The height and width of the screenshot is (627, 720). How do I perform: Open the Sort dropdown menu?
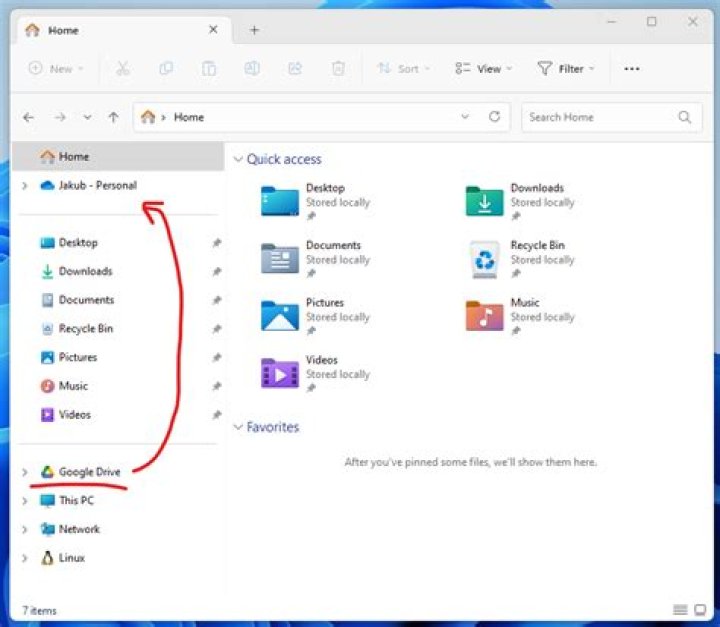click(x=404, y=69)
